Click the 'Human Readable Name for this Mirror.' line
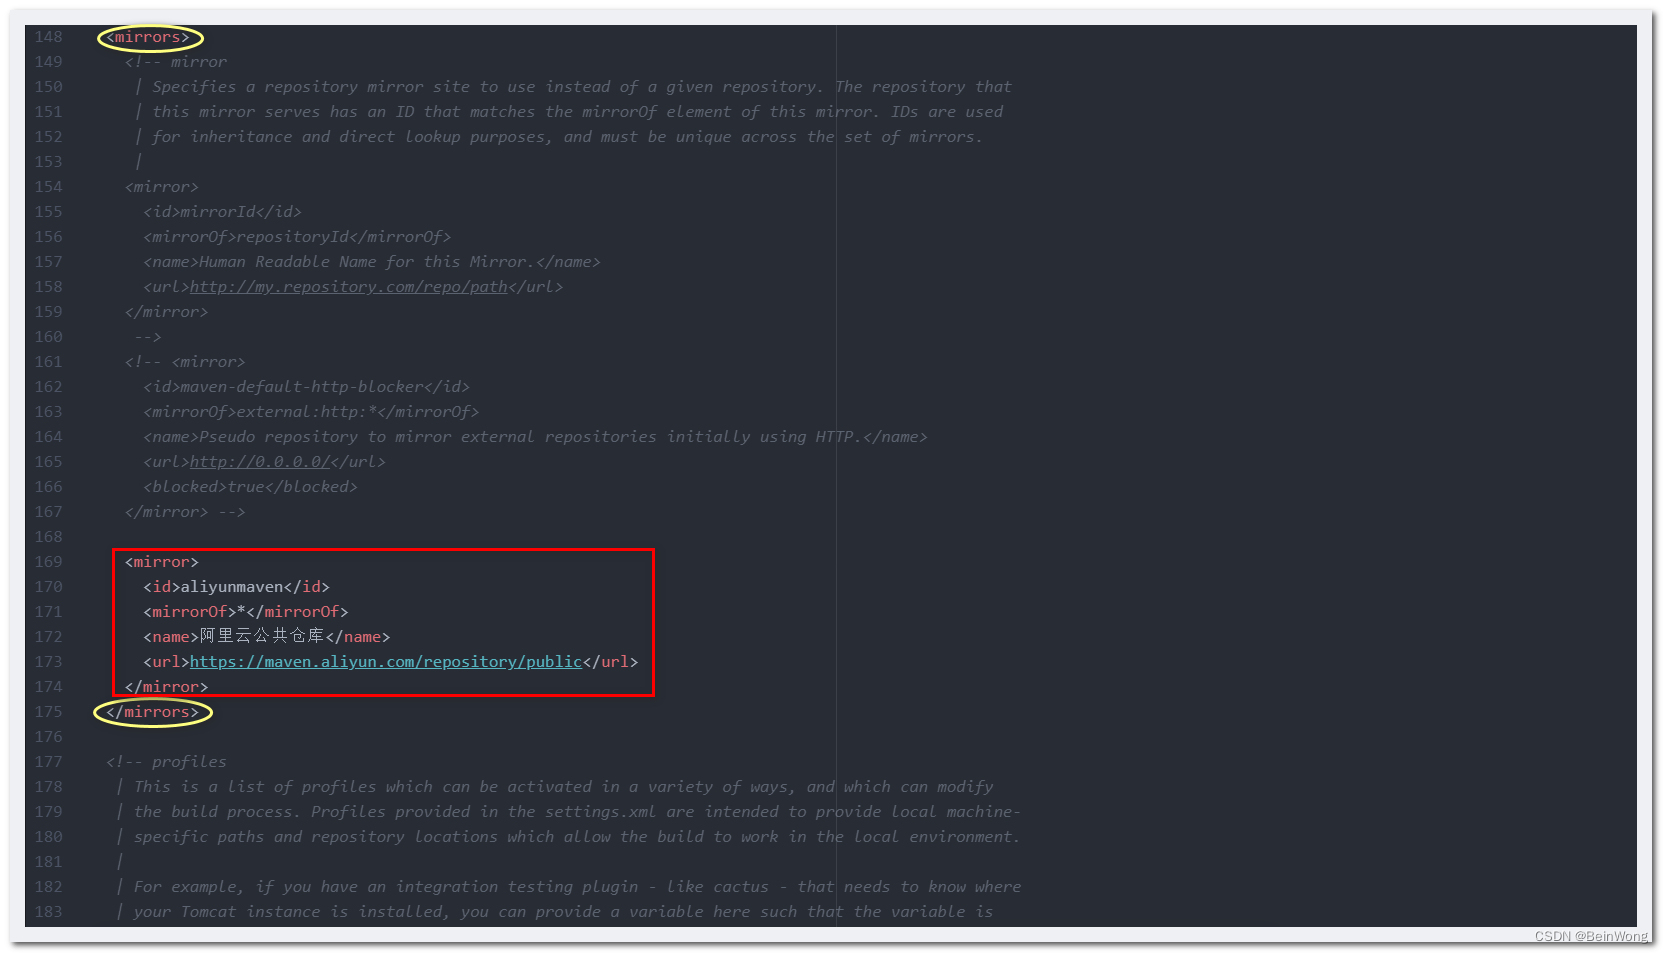The height and width of the screenshot is (953, 1663). click(372, 262)
